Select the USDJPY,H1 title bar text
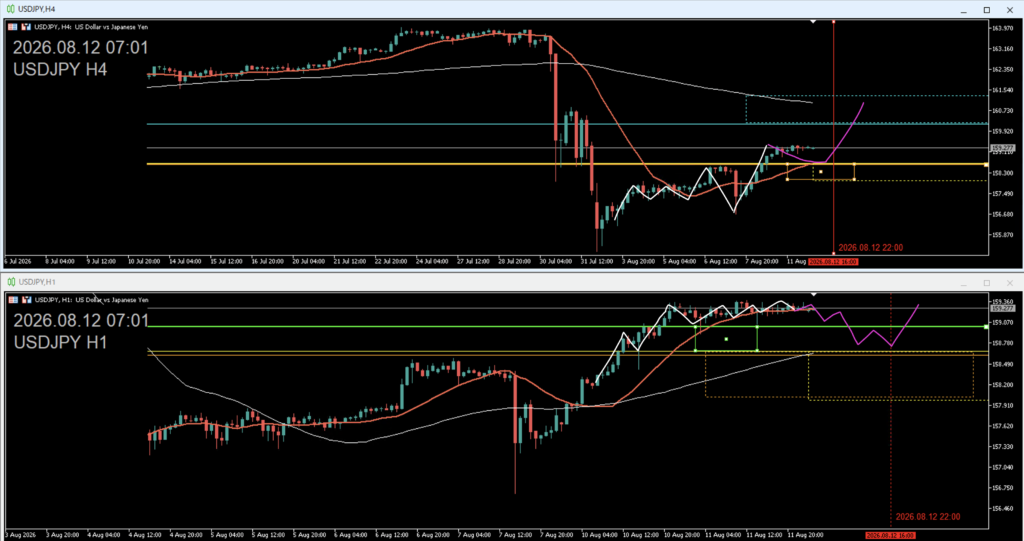1024x541 pixels. (37, 282)
